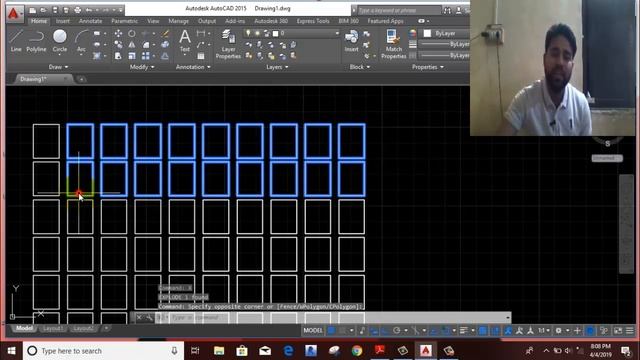Activate the Move tool in Modify panel
Image resolution: width=640 pixels, height=360 pixels.
point(118,33)
